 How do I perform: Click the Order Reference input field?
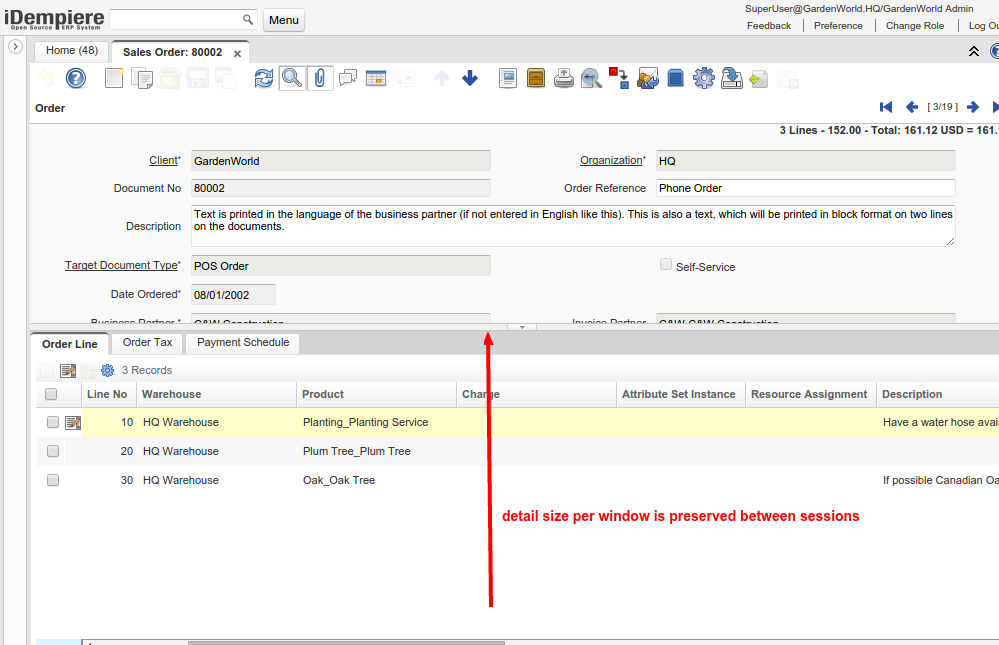click(805, 188)
